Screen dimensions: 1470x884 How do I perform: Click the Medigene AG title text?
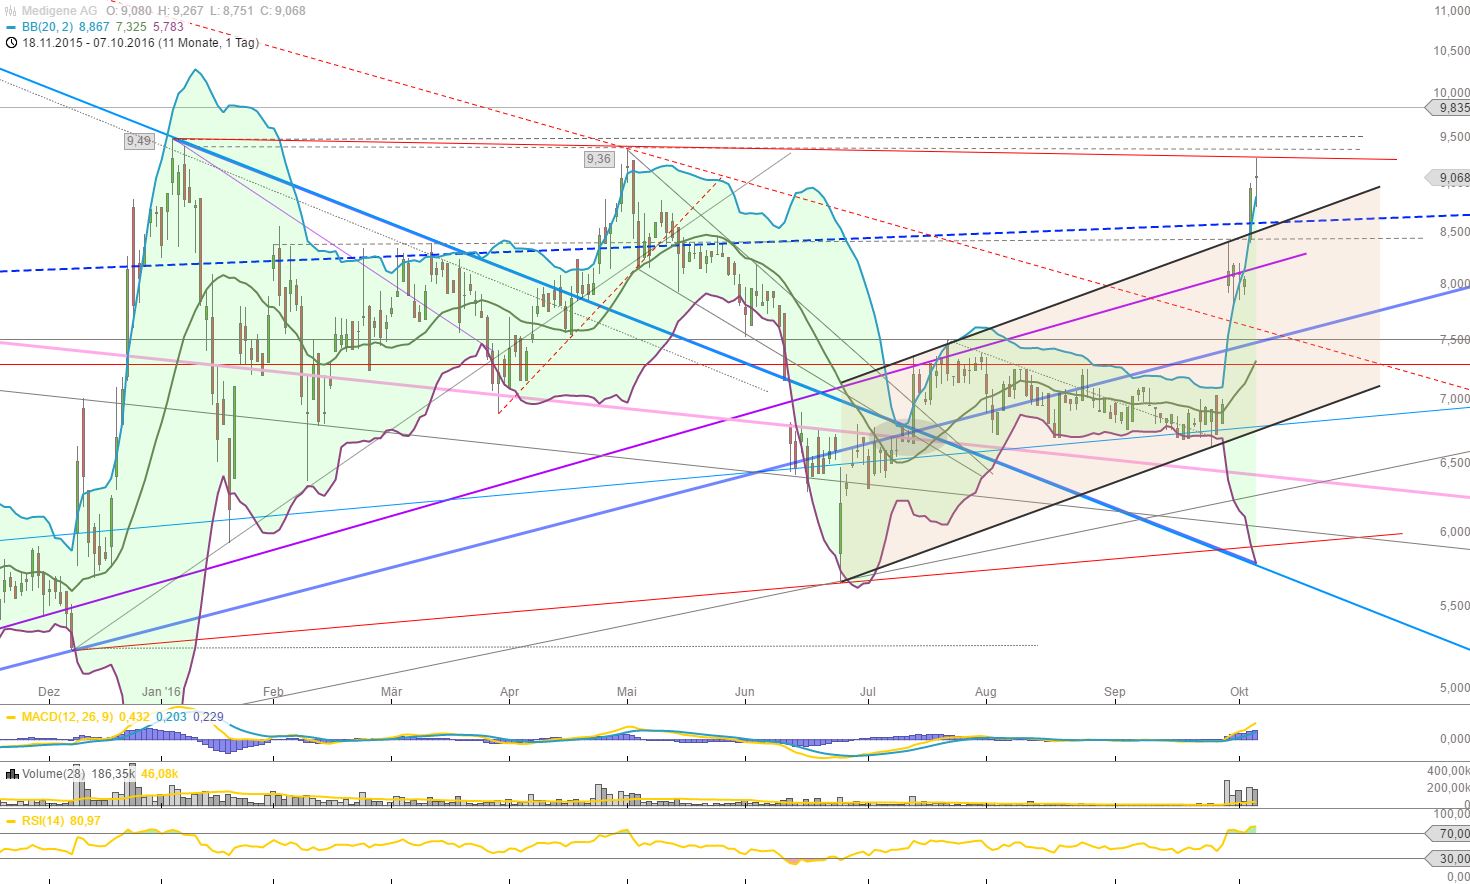pos(61,11)
